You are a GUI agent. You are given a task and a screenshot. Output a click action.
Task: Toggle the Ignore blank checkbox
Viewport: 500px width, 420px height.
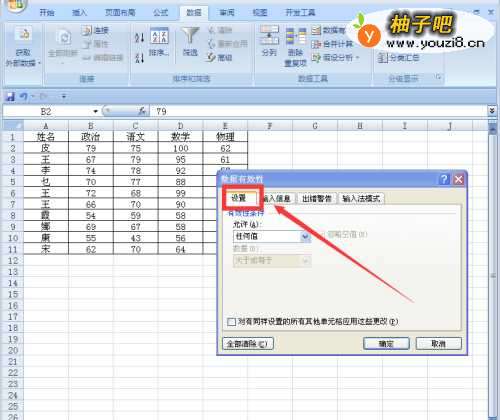click(x=323, y=235)
